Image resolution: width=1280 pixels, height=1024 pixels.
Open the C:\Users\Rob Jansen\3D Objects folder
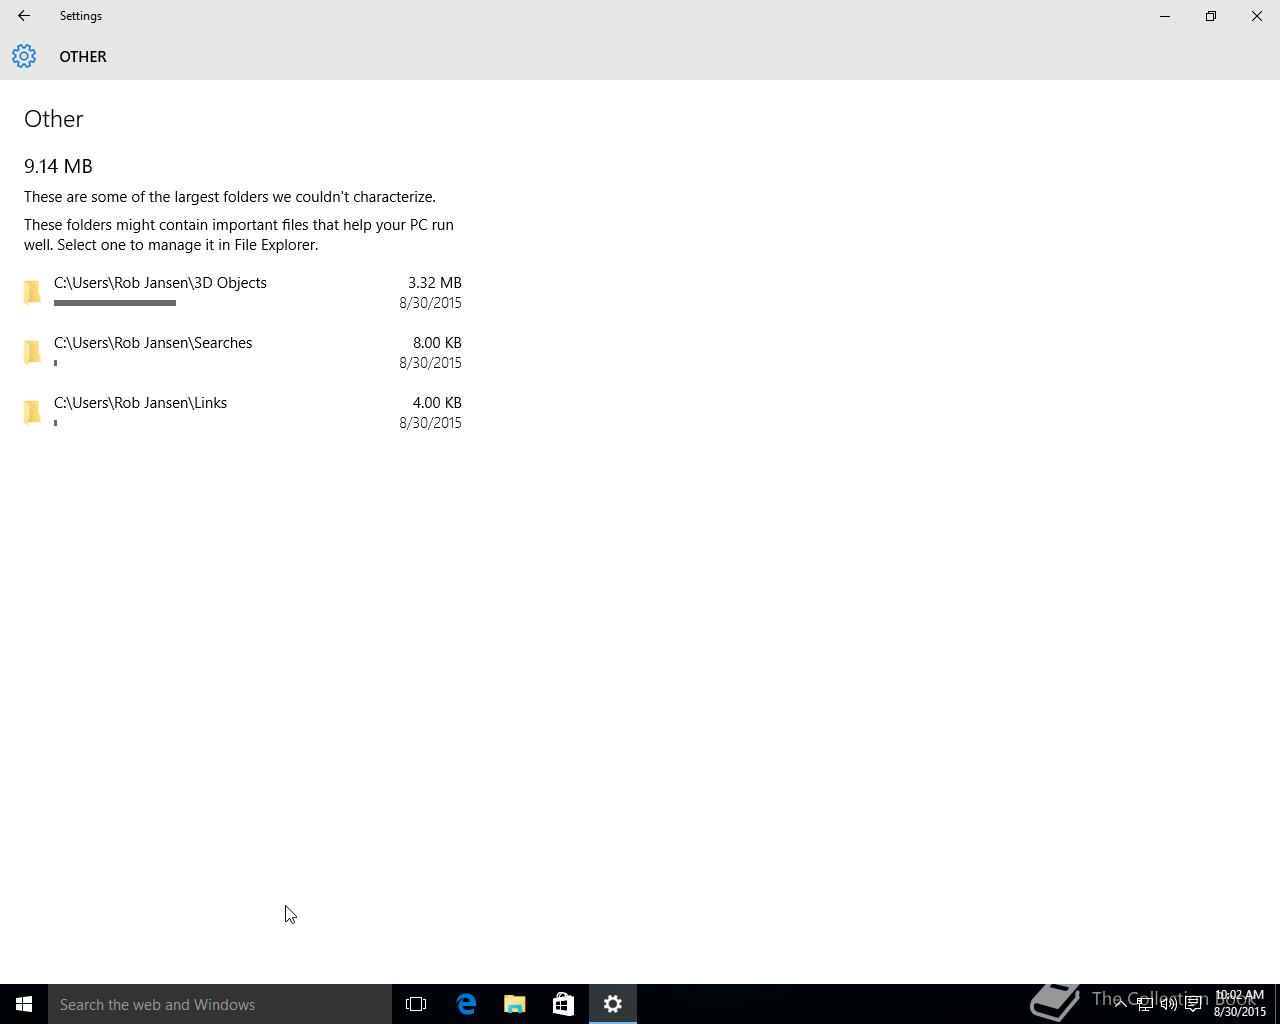(x=243, y=292)
